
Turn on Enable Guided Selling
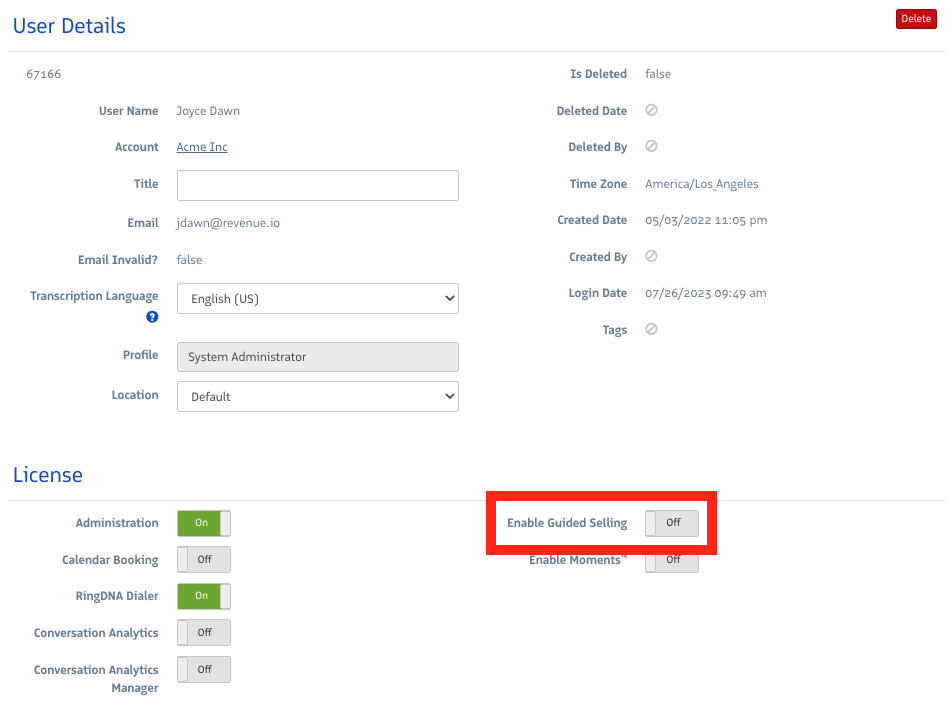pos(671,522)
